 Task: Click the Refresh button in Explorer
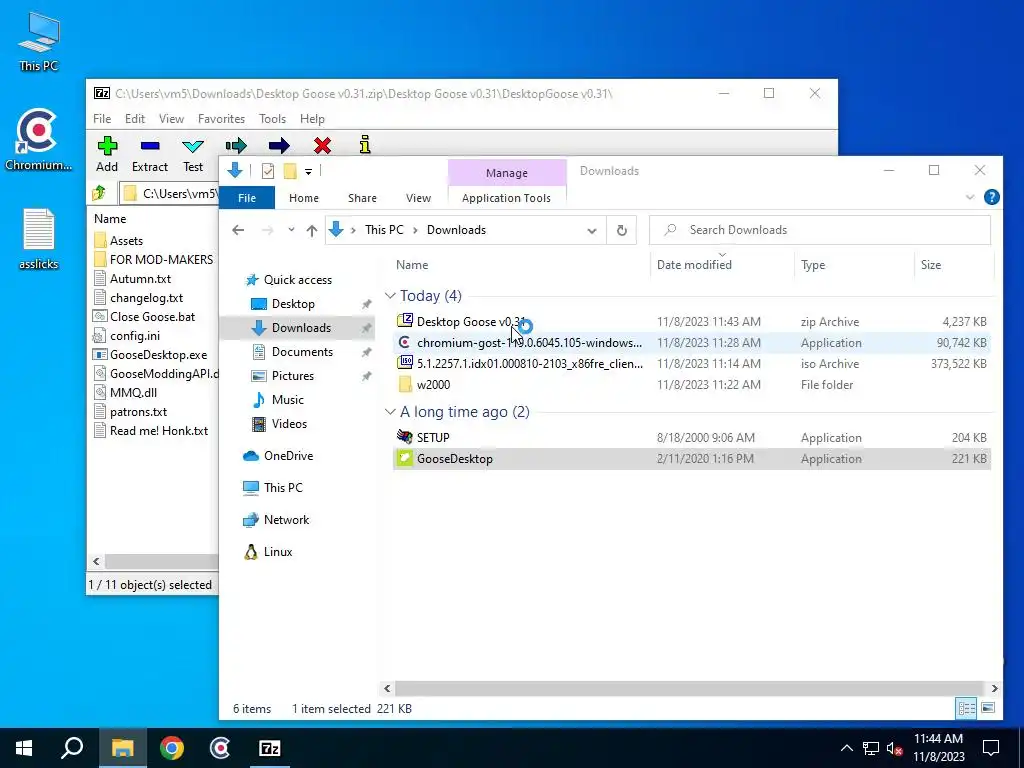click(x=622, y=231)
